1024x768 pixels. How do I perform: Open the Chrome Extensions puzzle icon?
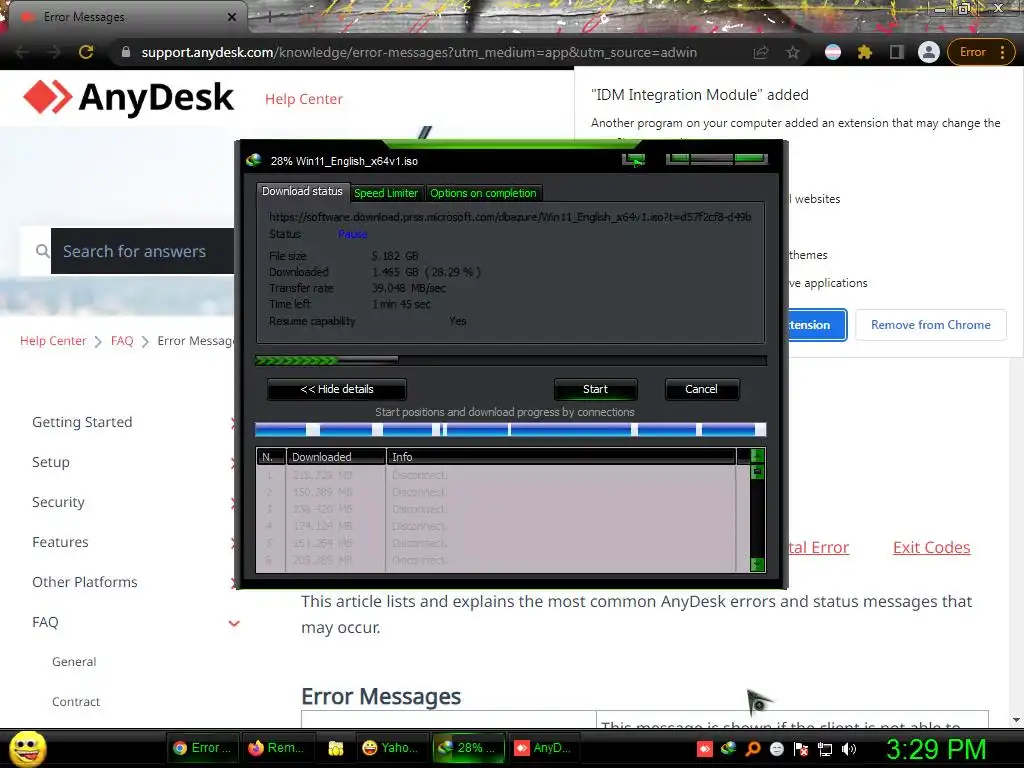[x=865, y=52]
